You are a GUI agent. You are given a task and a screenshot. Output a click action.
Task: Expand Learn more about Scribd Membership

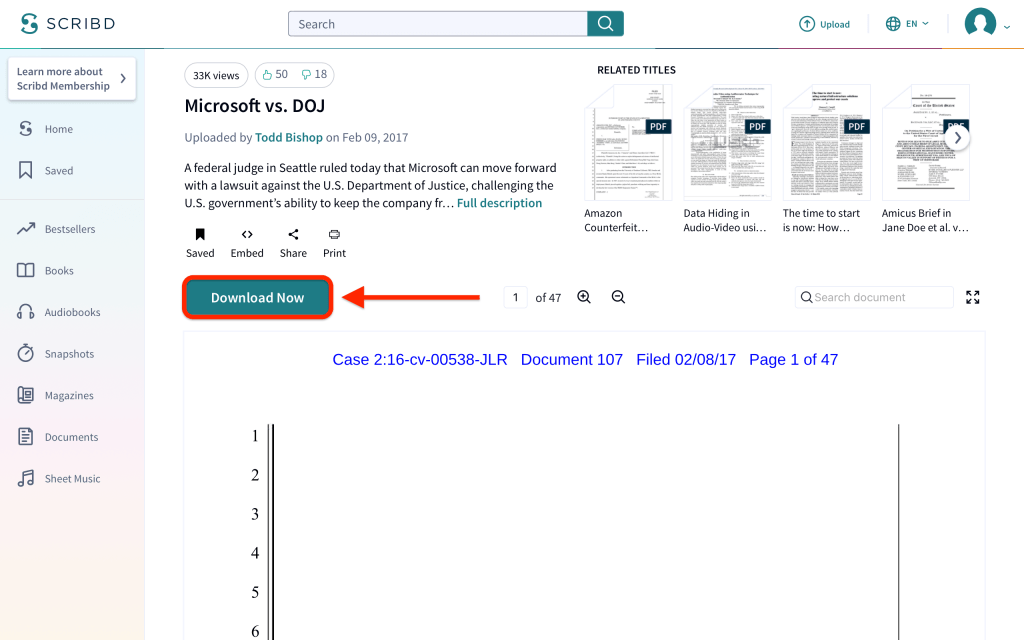click(71, 79)
